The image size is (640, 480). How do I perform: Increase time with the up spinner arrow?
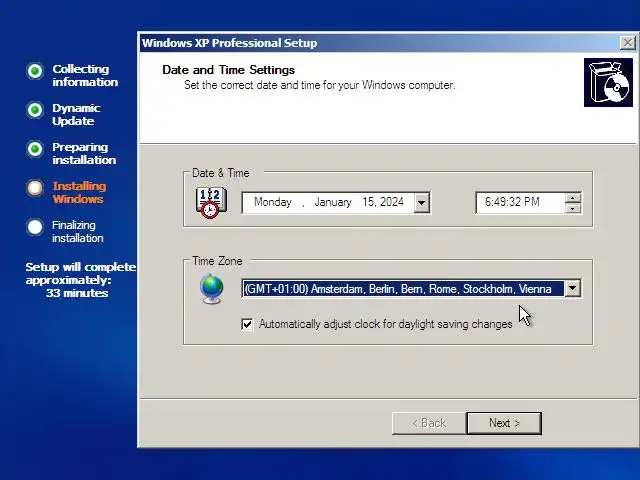pos(573,198)
